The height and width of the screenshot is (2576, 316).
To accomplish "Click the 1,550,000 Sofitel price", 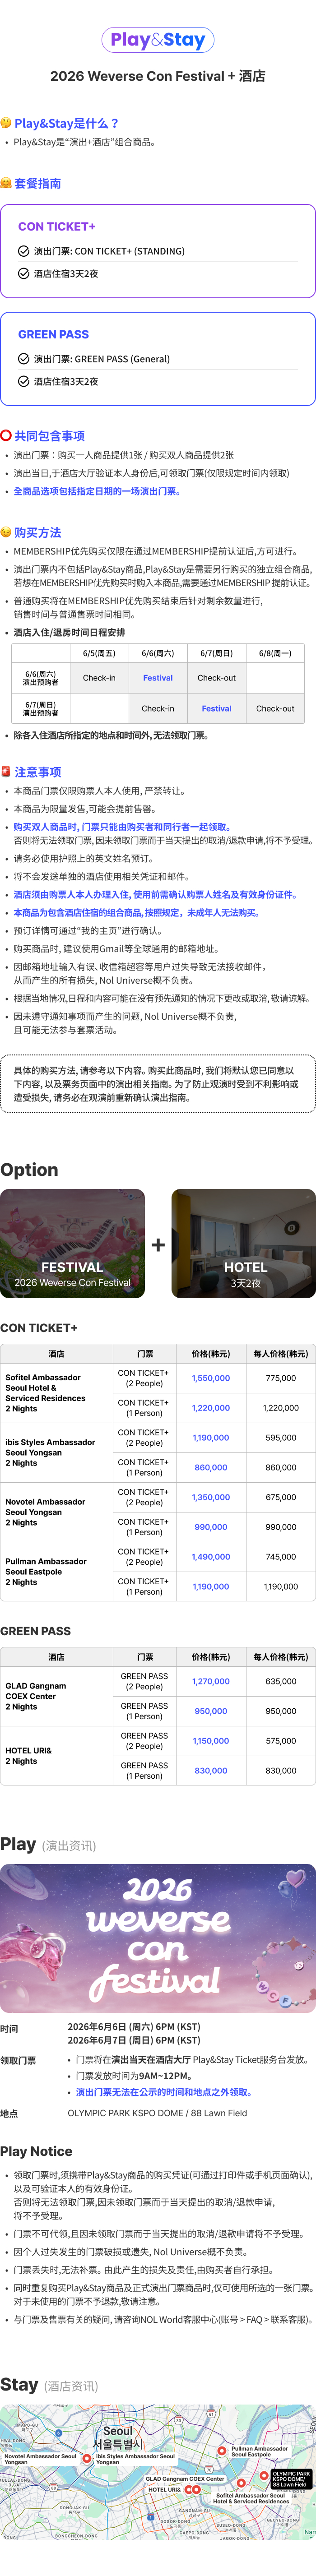I will tap(211, 1378).
